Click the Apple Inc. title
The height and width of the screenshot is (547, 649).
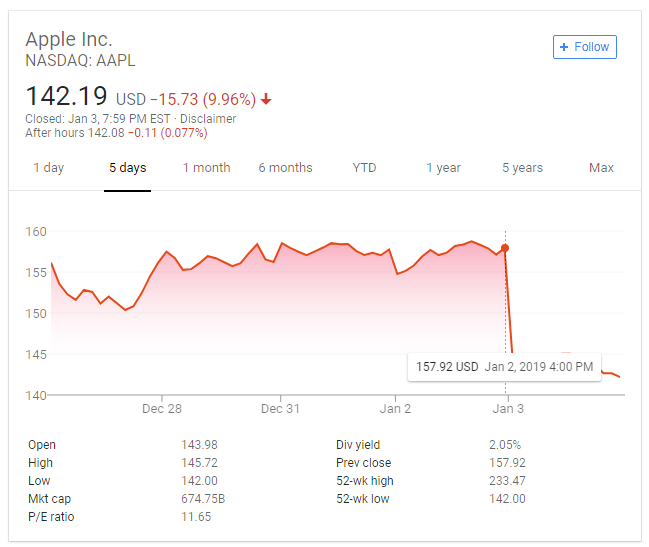(x=69, y=40)
